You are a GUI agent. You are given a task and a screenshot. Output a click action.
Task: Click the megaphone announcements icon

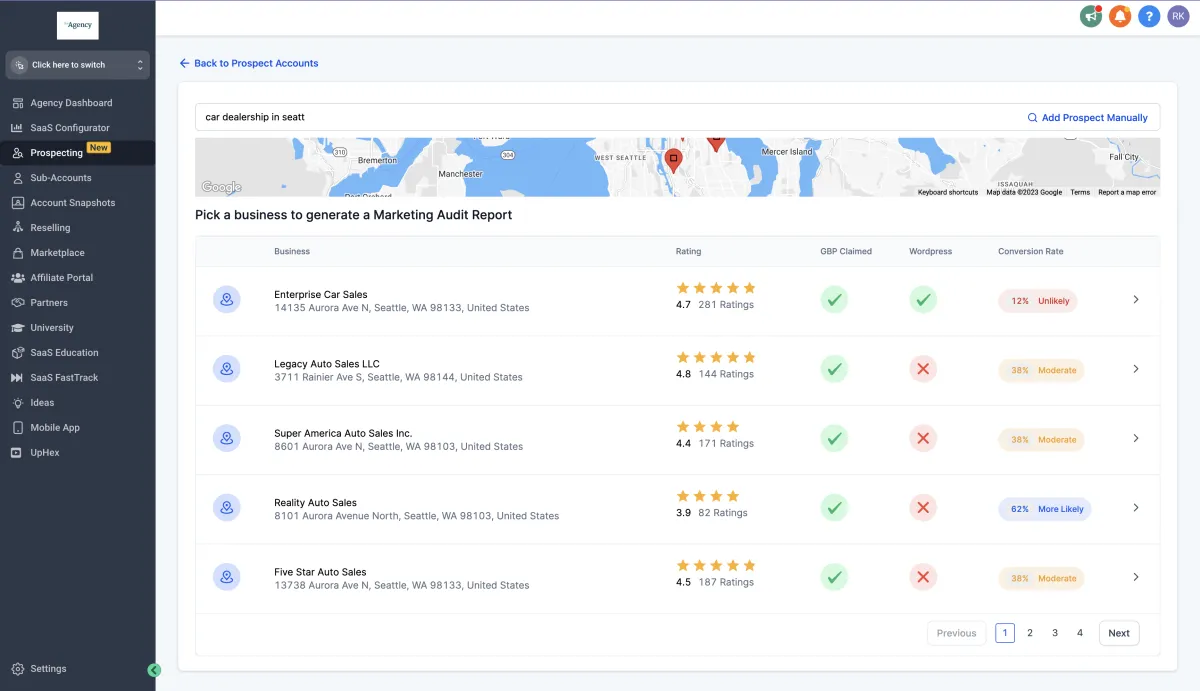pos(1091,16)
